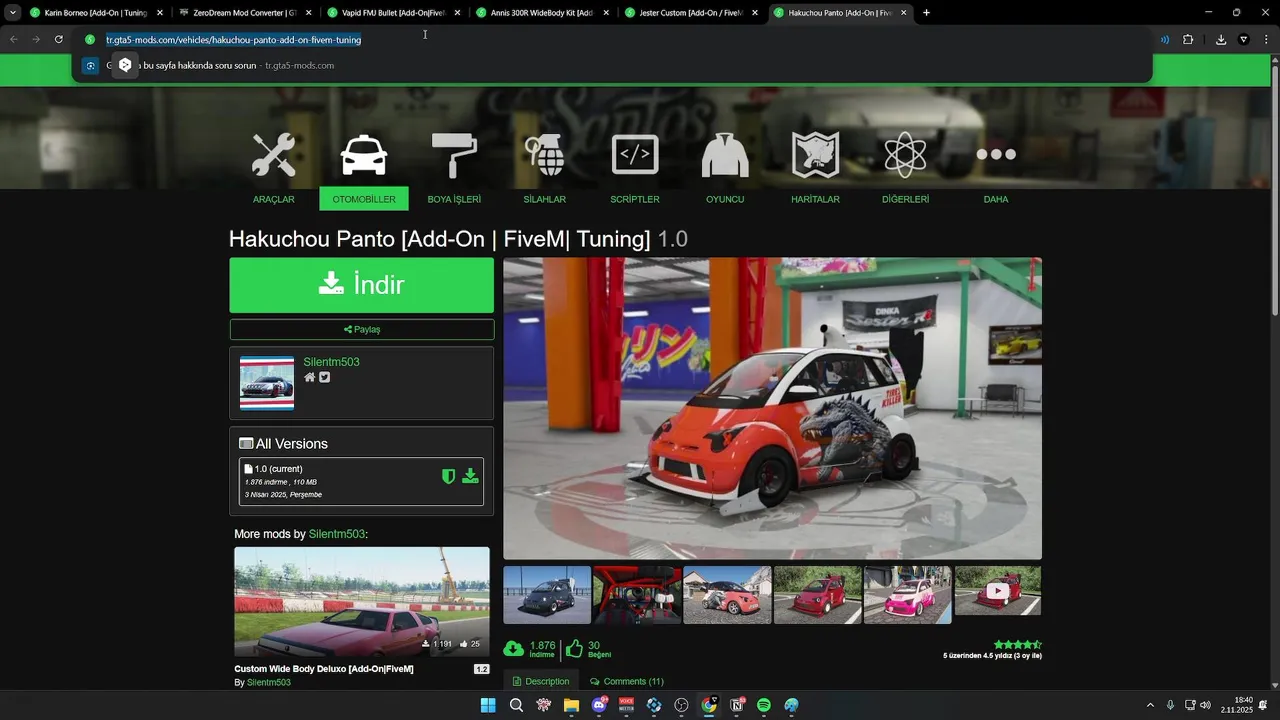
Task: Select the Otomobiller taxi car icon
Action: click(x=364, y=155)
